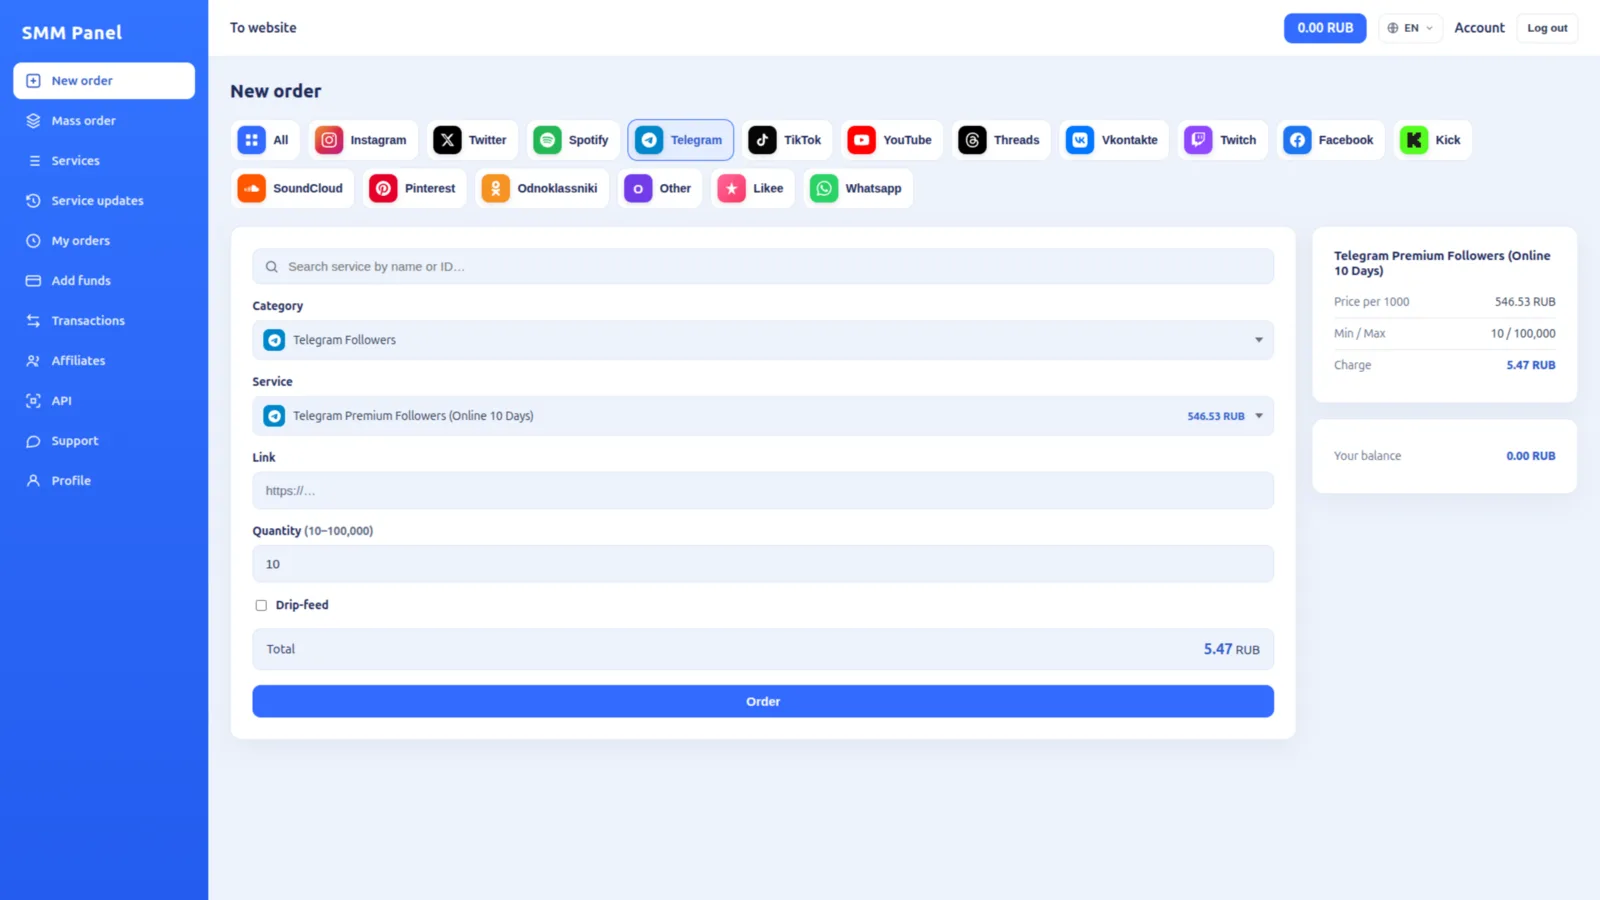
Task: Click the Service updates history icon
Action: coord(33,201)
